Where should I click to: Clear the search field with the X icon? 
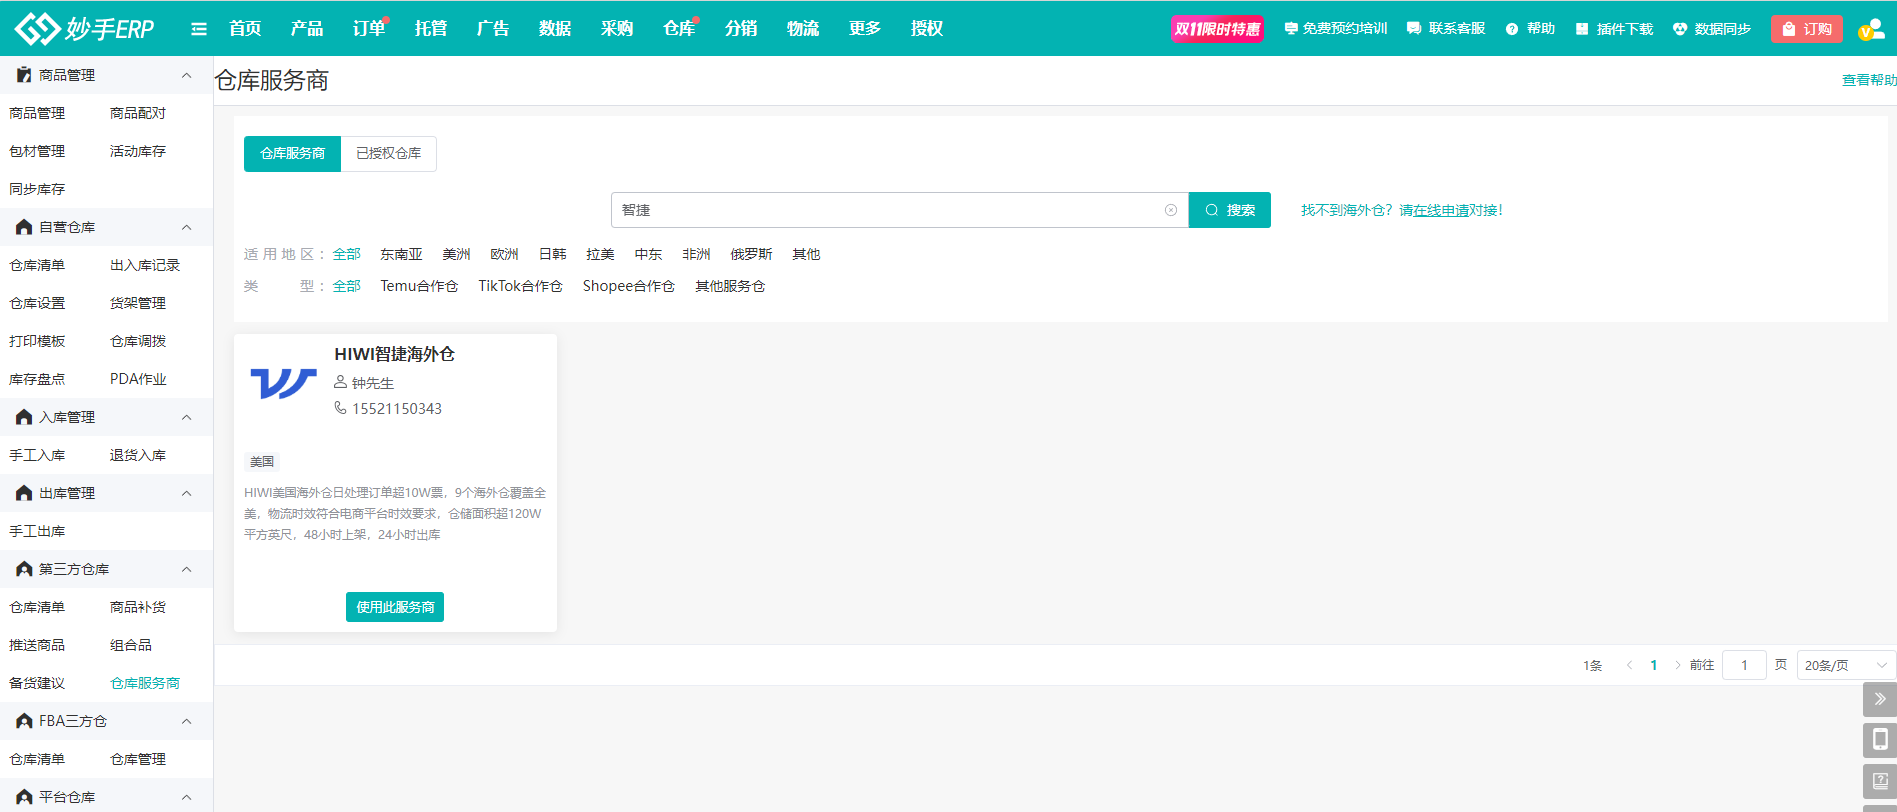point(1170,210)
